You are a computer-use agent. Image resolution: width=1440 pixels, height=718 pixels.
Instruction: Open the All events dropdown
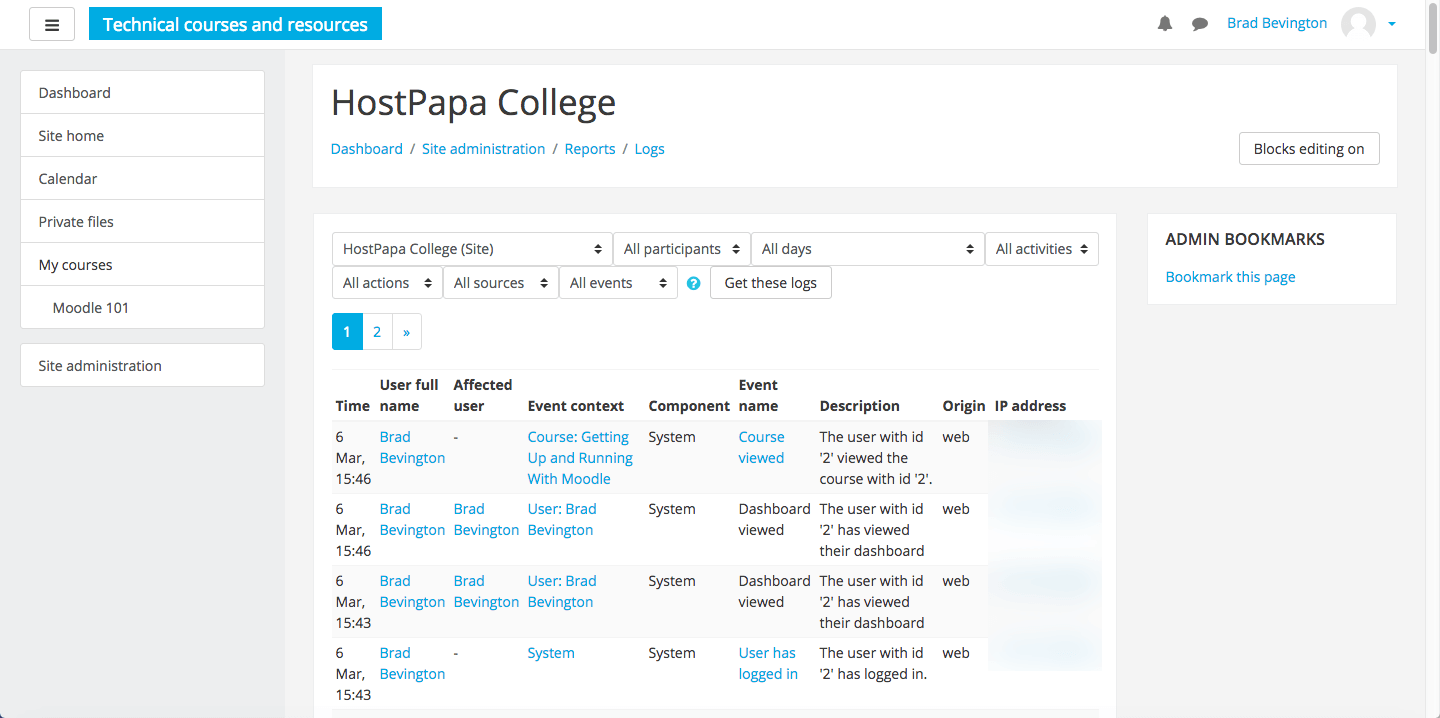click(618, 283)
